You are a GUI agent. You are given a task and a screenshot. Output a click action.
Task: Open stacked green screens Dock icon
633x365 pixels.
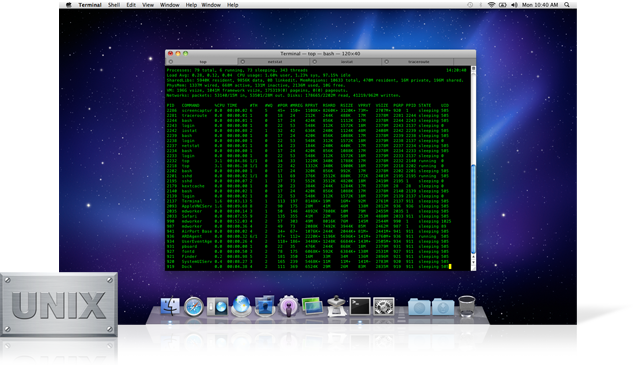click(x=312, y=306)
